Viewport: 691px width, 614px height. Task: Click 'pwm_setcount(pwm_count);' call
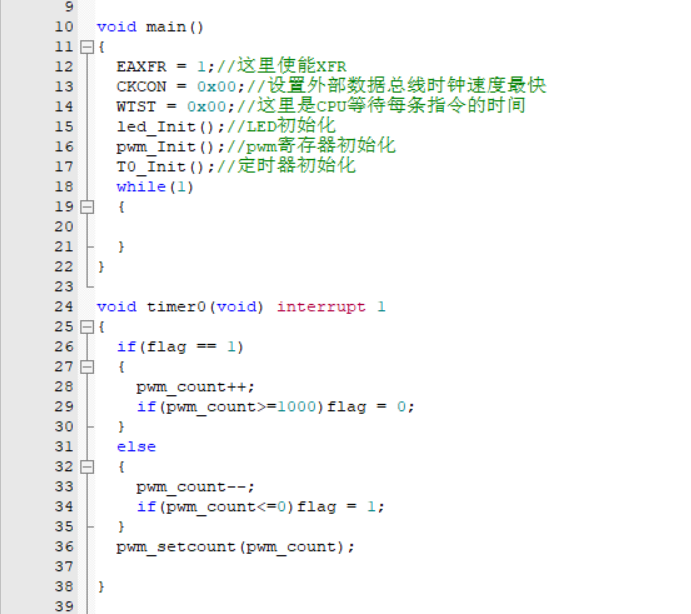pyautogui.click(x=235, y=547)
